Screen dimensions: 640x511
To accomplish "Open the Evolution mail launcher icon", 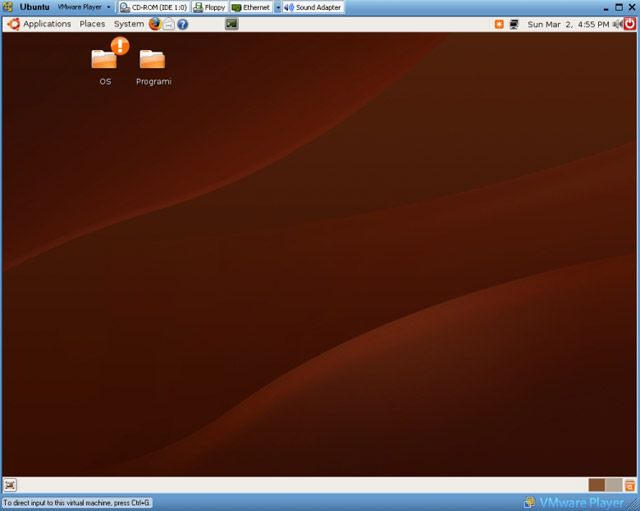I will click(x=169, y=24).
